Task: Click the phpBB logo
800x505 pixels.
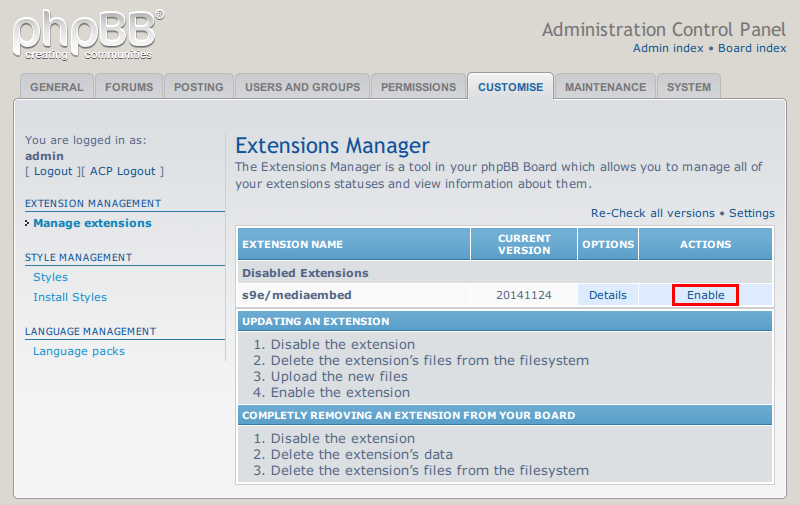Action: (x=88, y=35)
